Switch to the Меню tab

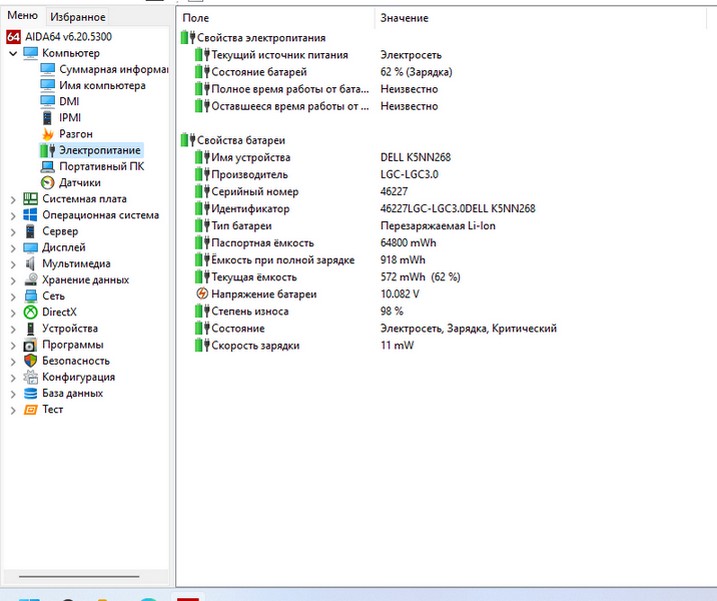point(22,17)
